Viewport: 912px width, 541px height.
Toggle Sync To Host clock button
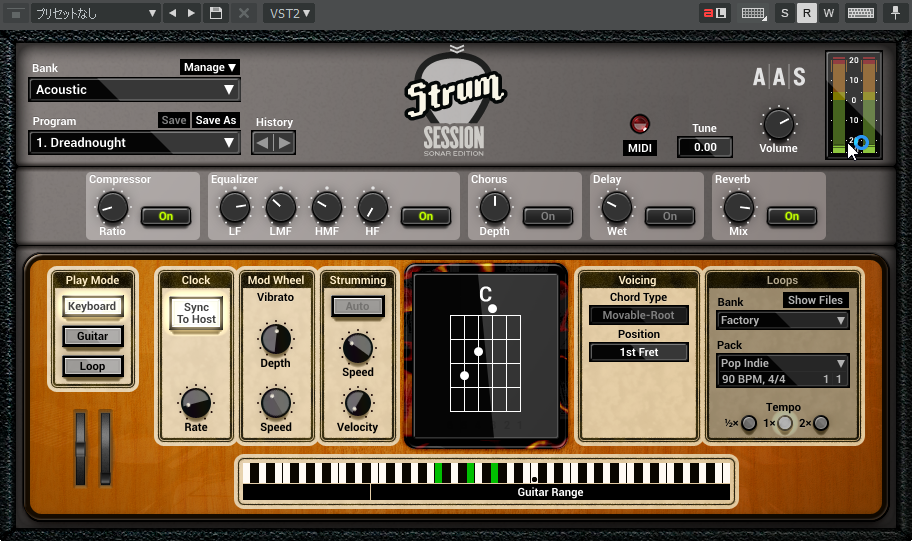[x=196, y=313]
